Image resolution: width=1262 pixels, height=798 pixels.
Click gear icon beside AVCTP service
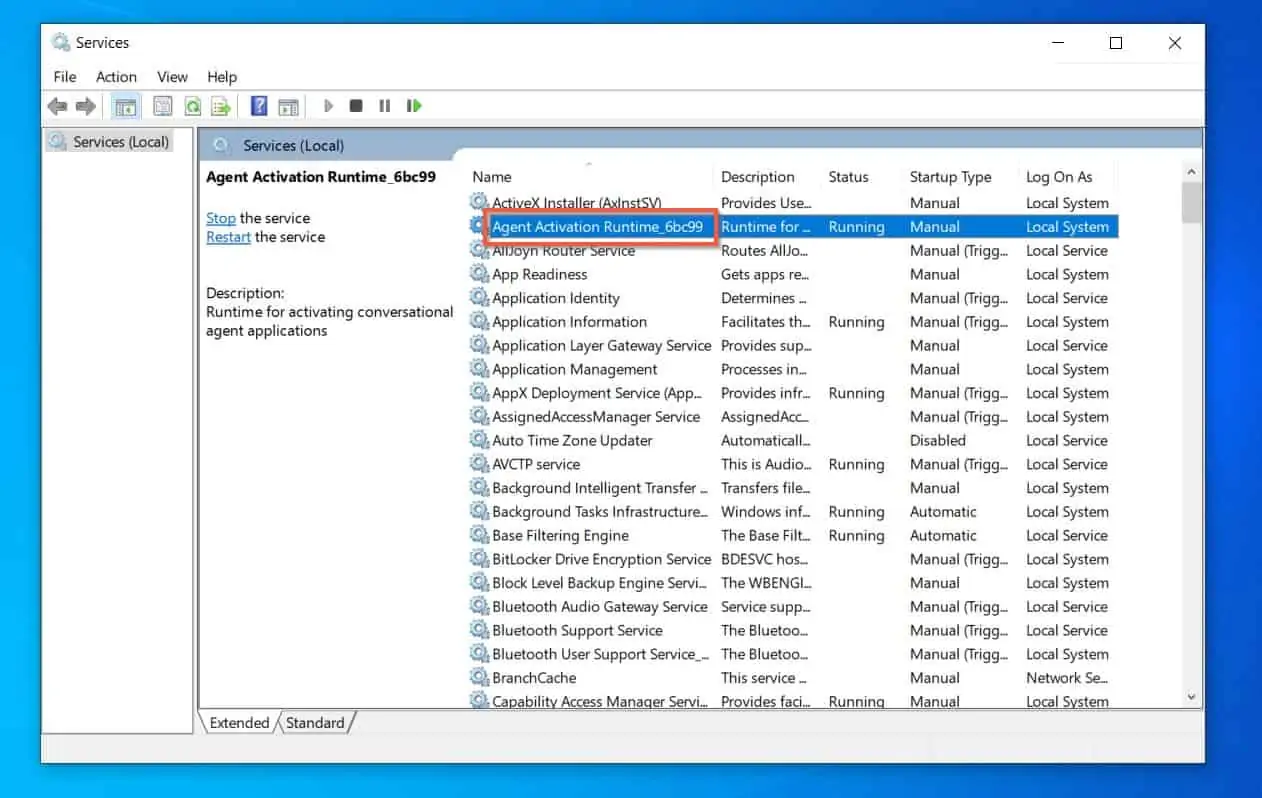click(479, 464)
